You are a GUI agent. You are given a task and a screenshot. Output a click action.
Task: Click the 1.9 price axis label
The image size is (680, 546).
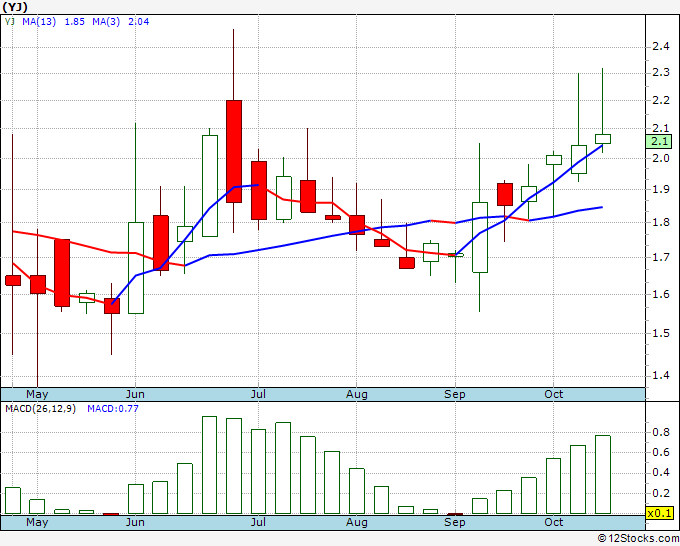661,189
